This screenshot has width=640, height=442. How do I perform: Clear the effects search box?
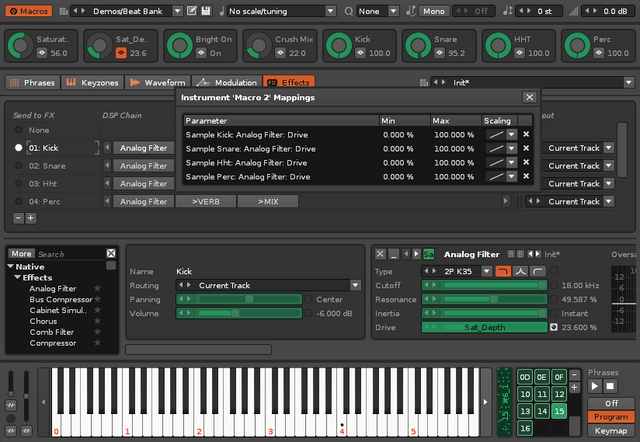[111, 254]
